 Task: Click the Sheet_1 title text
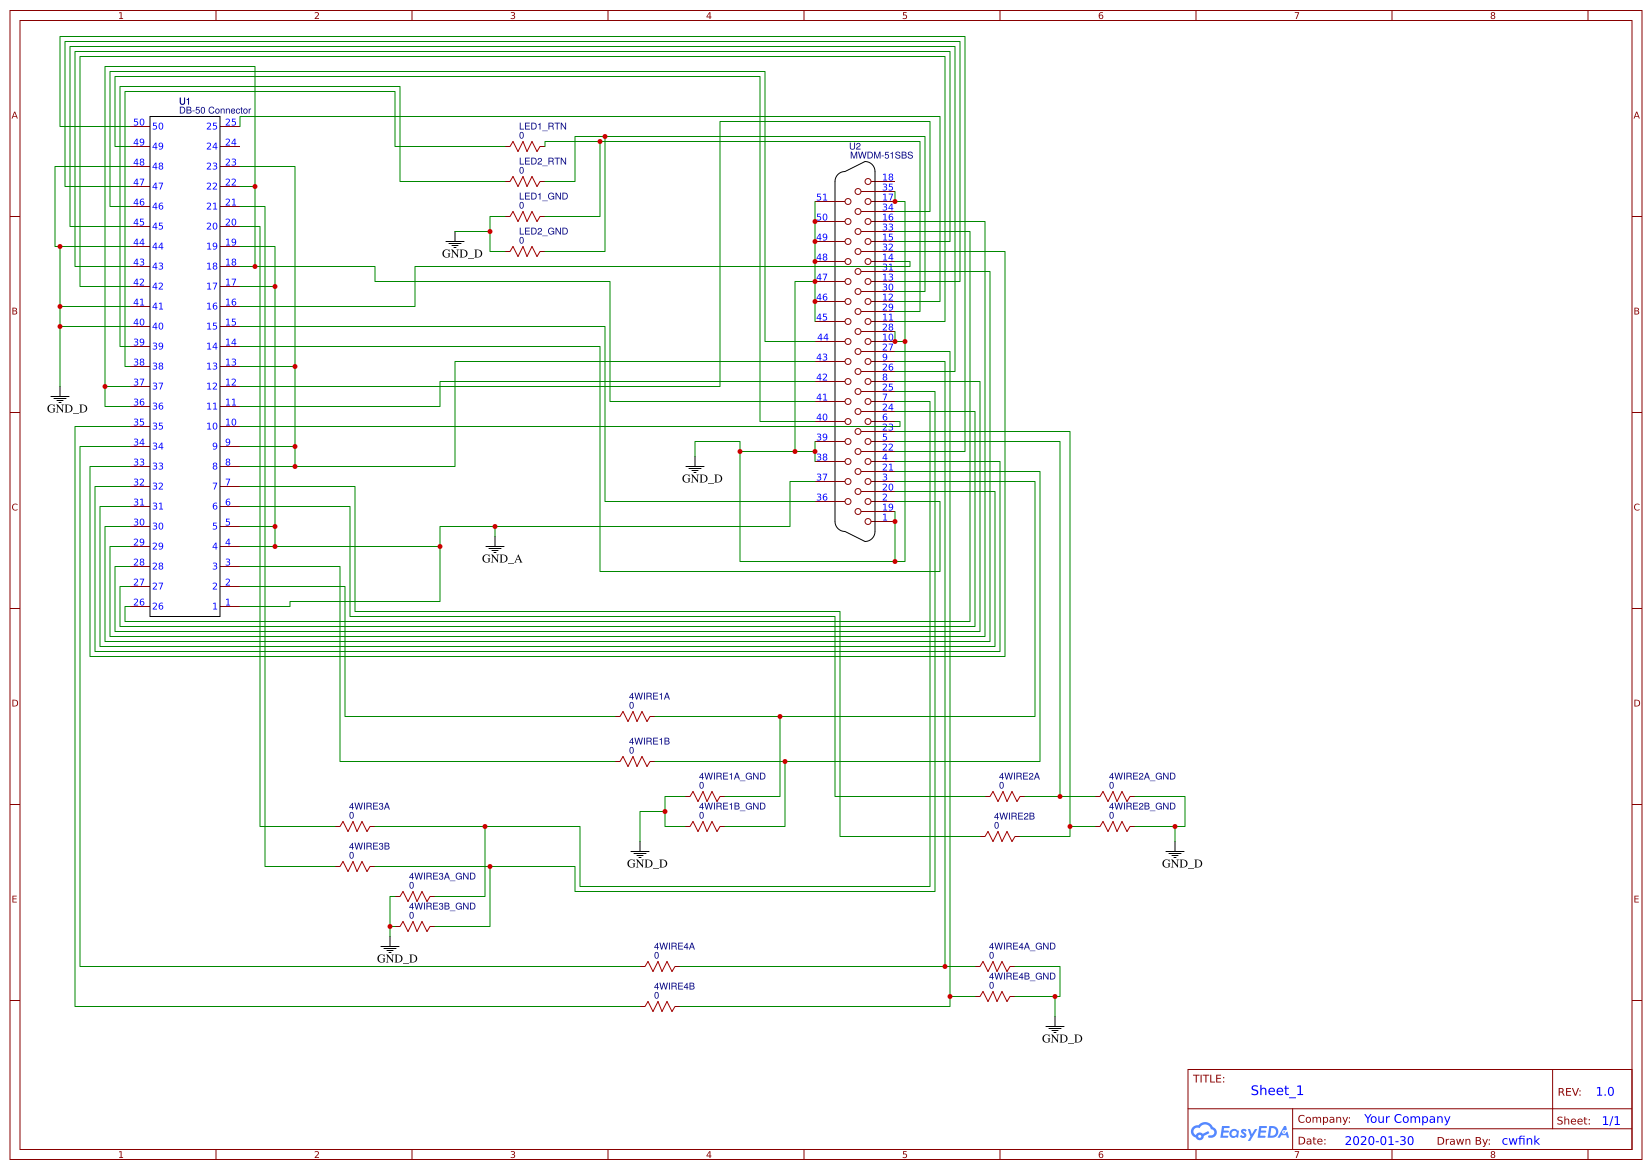click(x=1277, y=1090)
